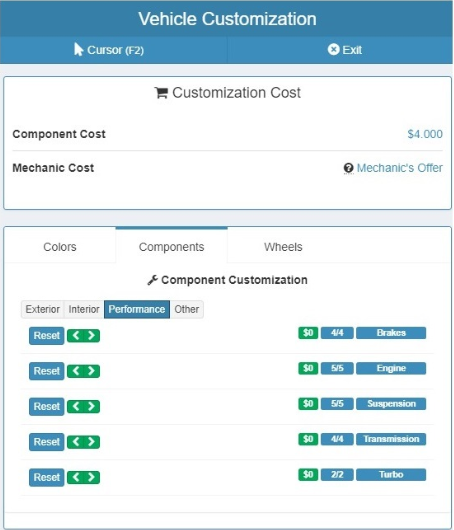Click the next arrow for Suspension
This screenshot has height=530, width=454.
point(91,406)
